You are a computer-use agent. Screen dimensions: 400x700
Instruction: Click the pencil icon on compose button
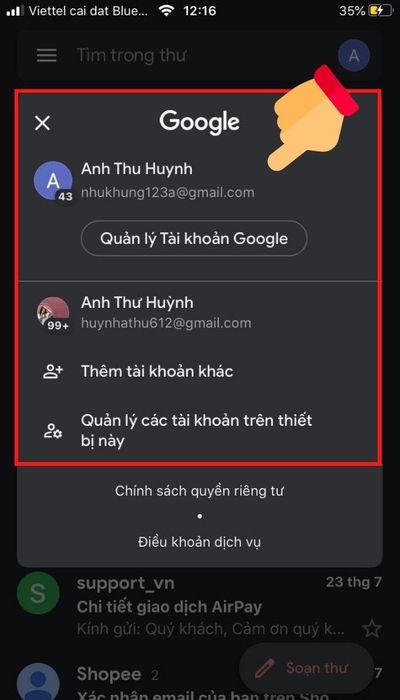coord(263,668)
